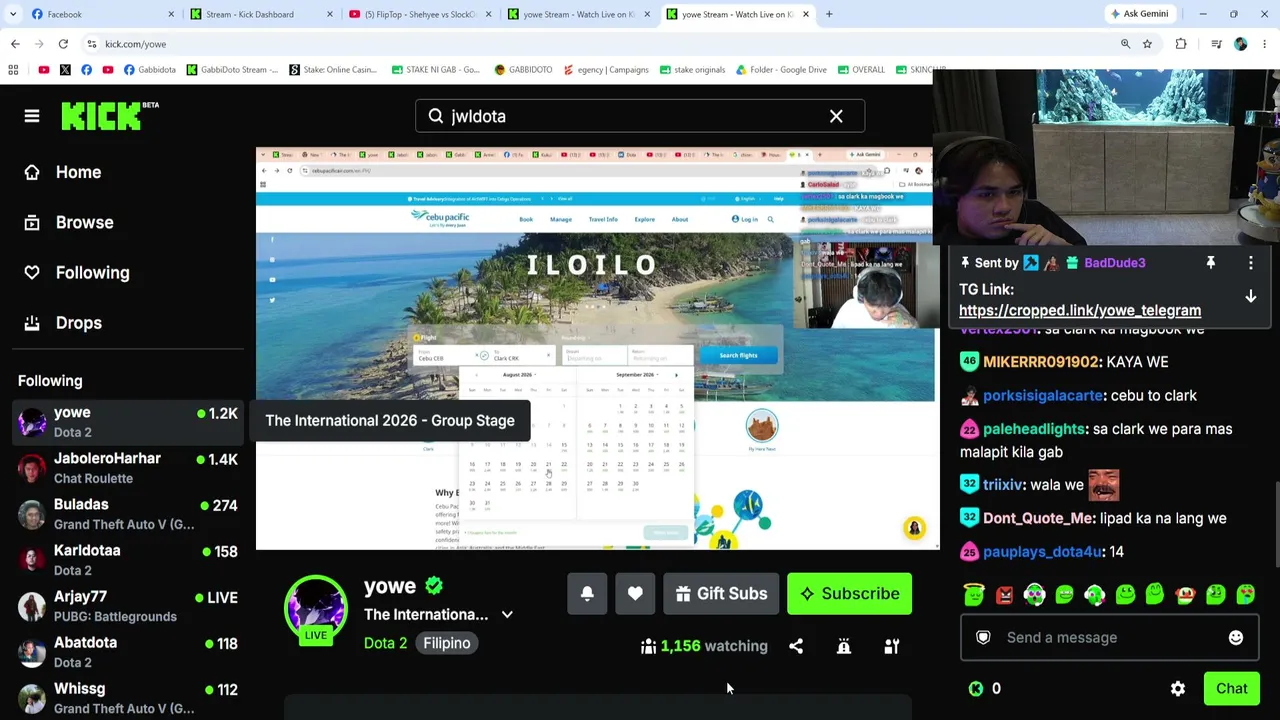This screenshot has height=720, width=1280.
Task: Toggle the heart follow button
Action: (x=635, y=594)
